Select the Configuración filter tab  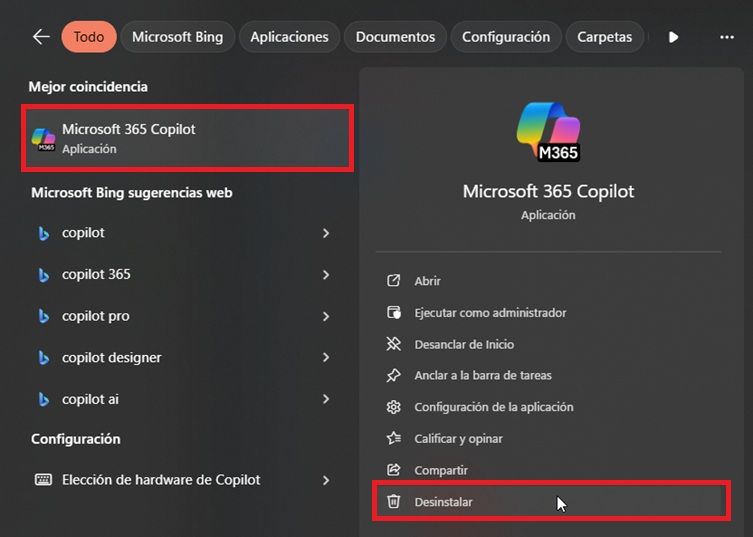point(506,37)
